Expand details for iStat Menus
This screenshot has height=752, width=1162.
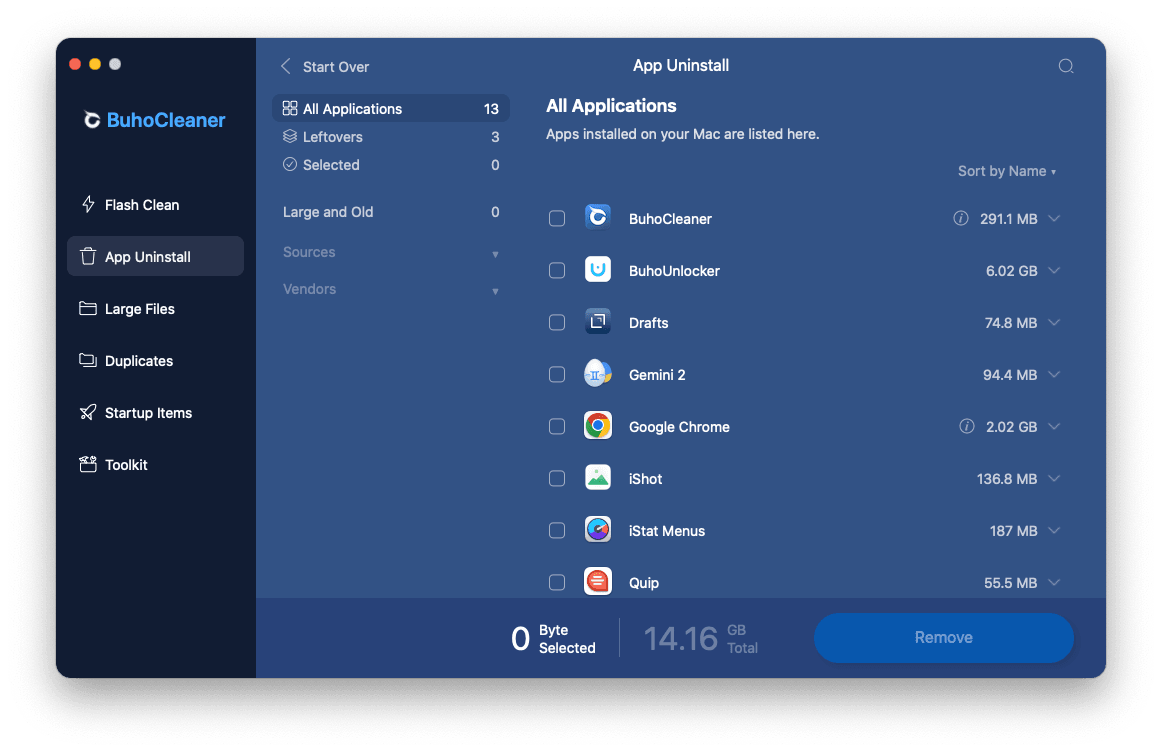coord(1054,530)
